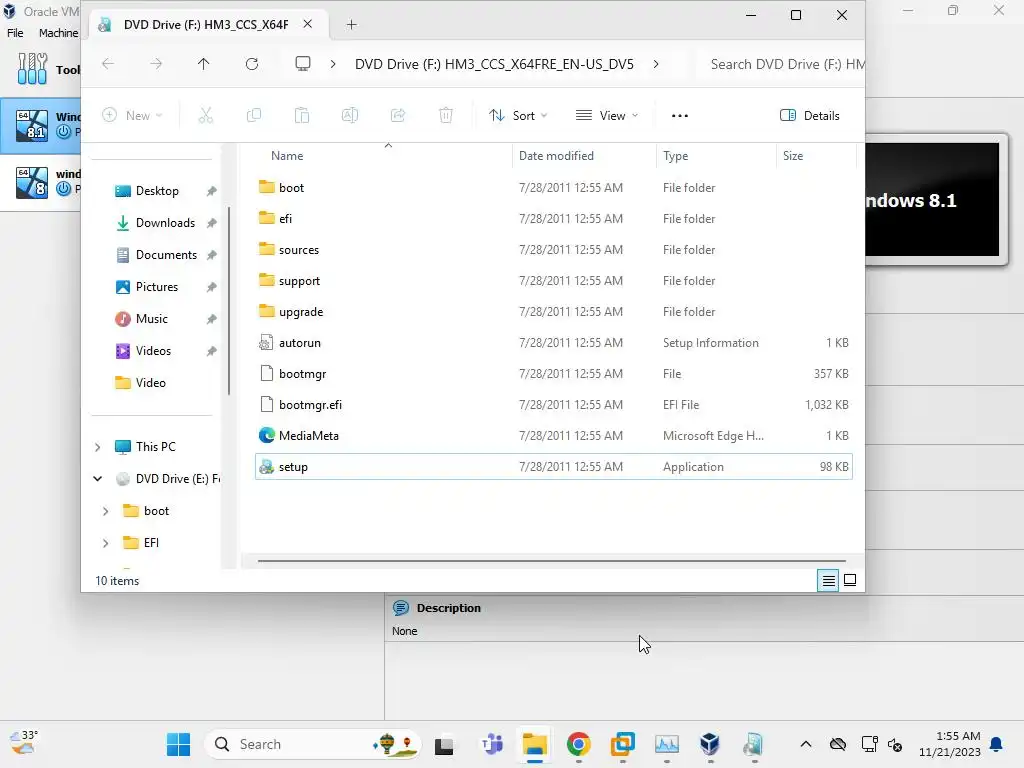
Task: Expand the EFI folder tree node
Action: (x=105, y=543)
